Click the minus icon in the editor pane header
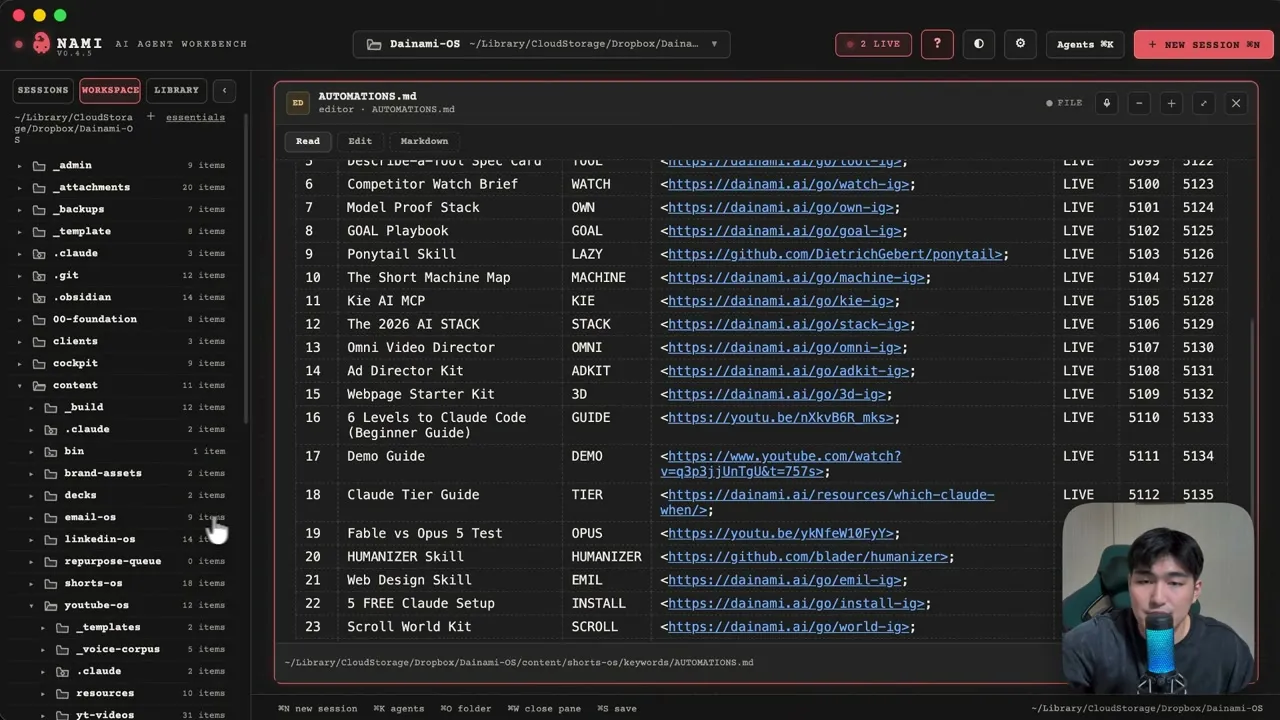1280x720 pixels. [x=1139, y=103]
